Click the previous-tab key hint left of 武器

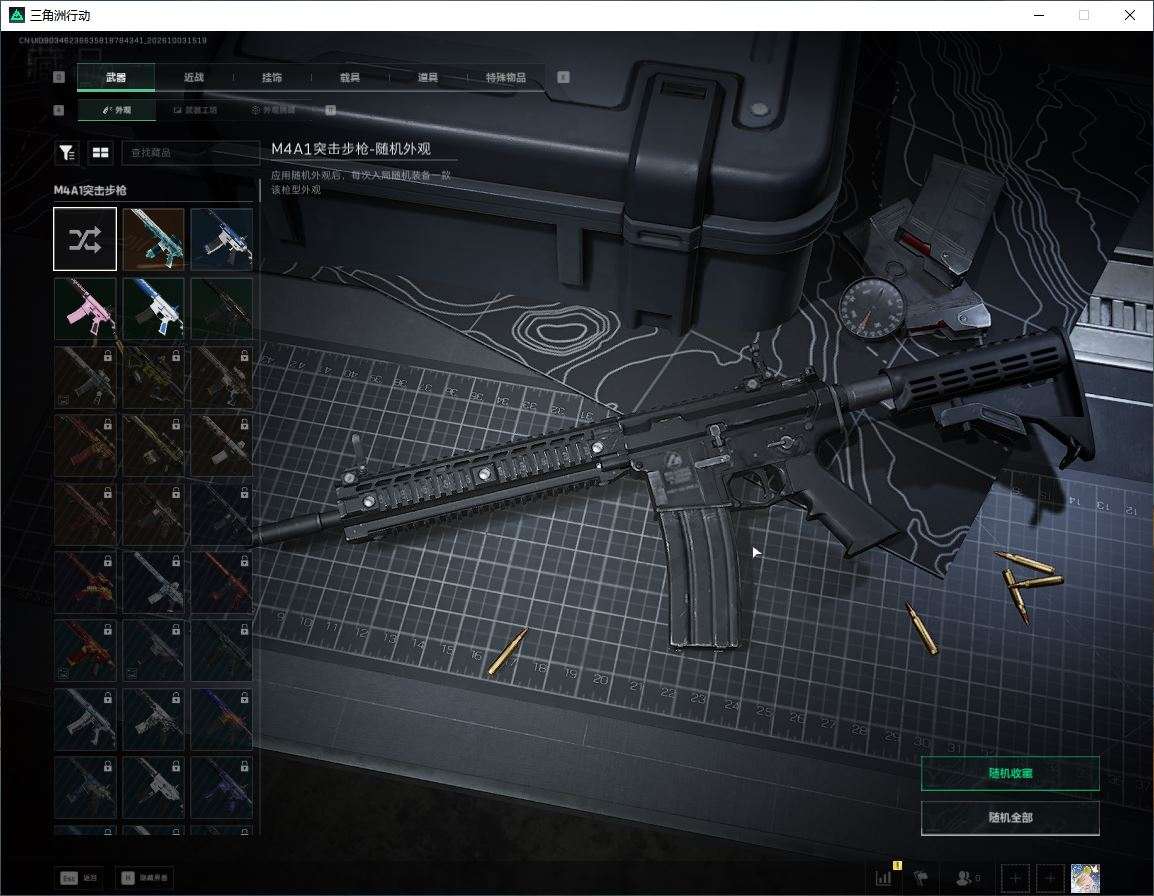[59, 77]
